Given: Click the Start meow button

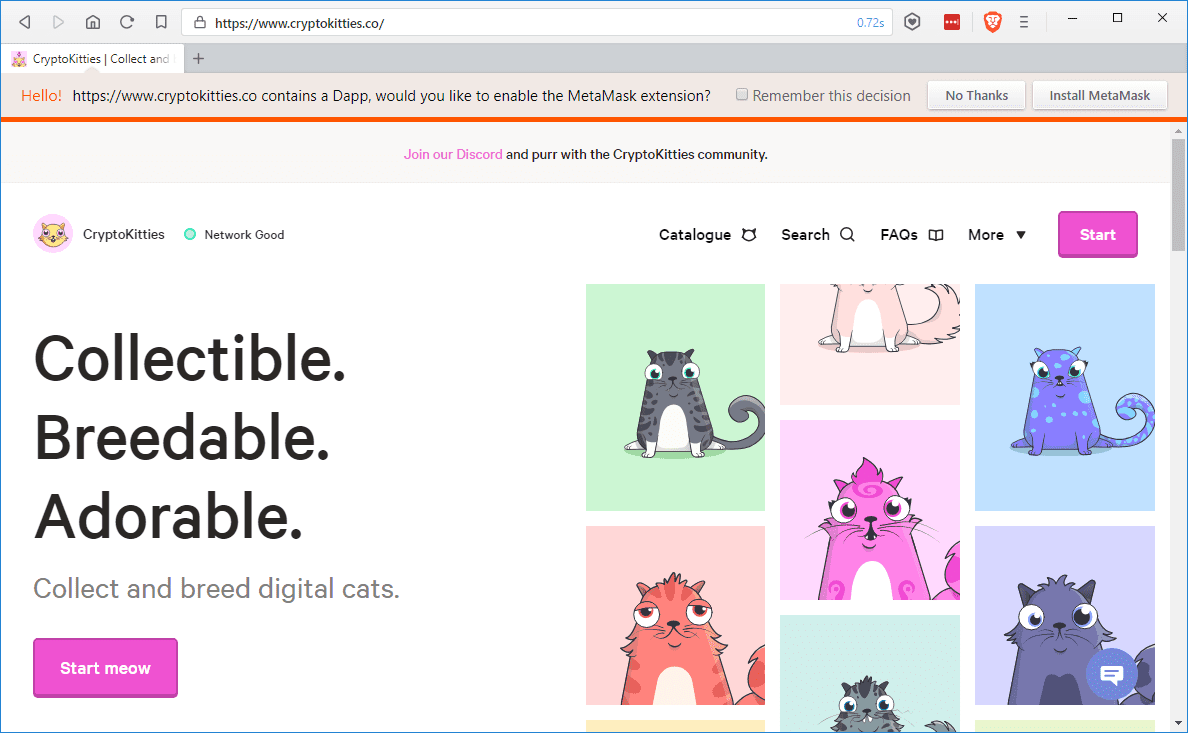Looking at the screenshot, I should click(x=105, y=668).
